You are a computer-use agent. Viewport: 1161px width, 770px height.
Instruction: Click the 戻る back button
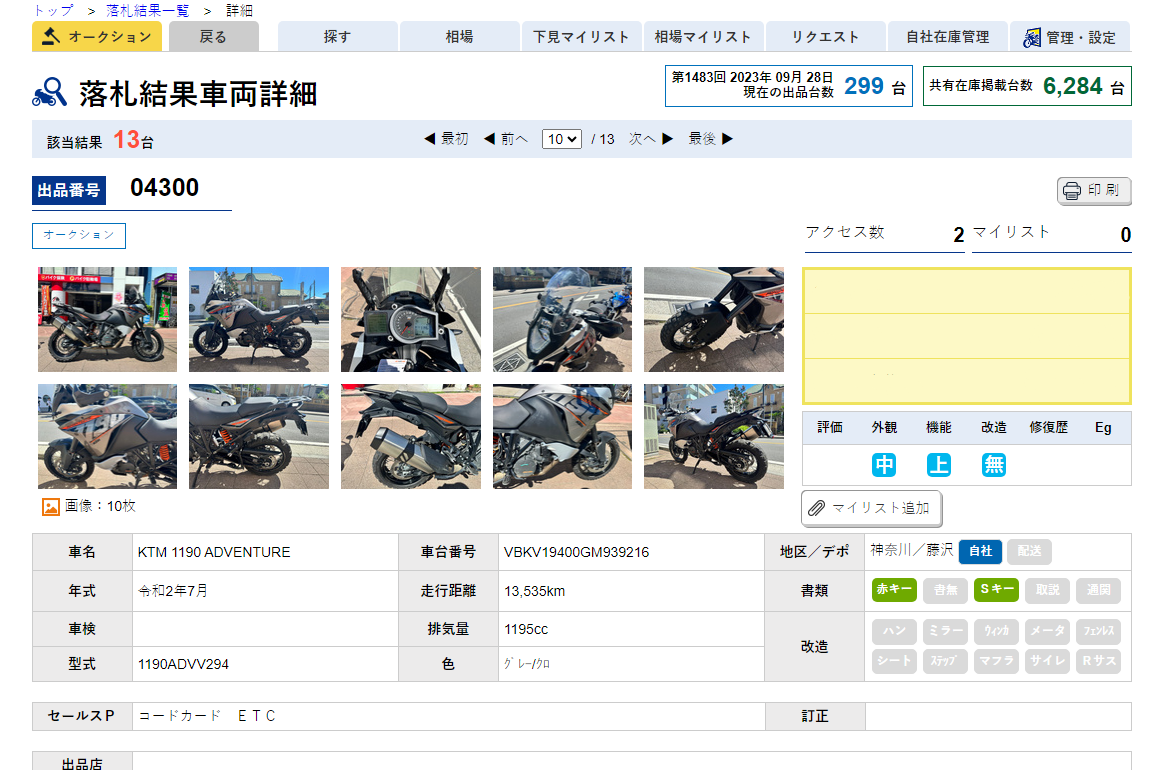(x=213, y=36)
